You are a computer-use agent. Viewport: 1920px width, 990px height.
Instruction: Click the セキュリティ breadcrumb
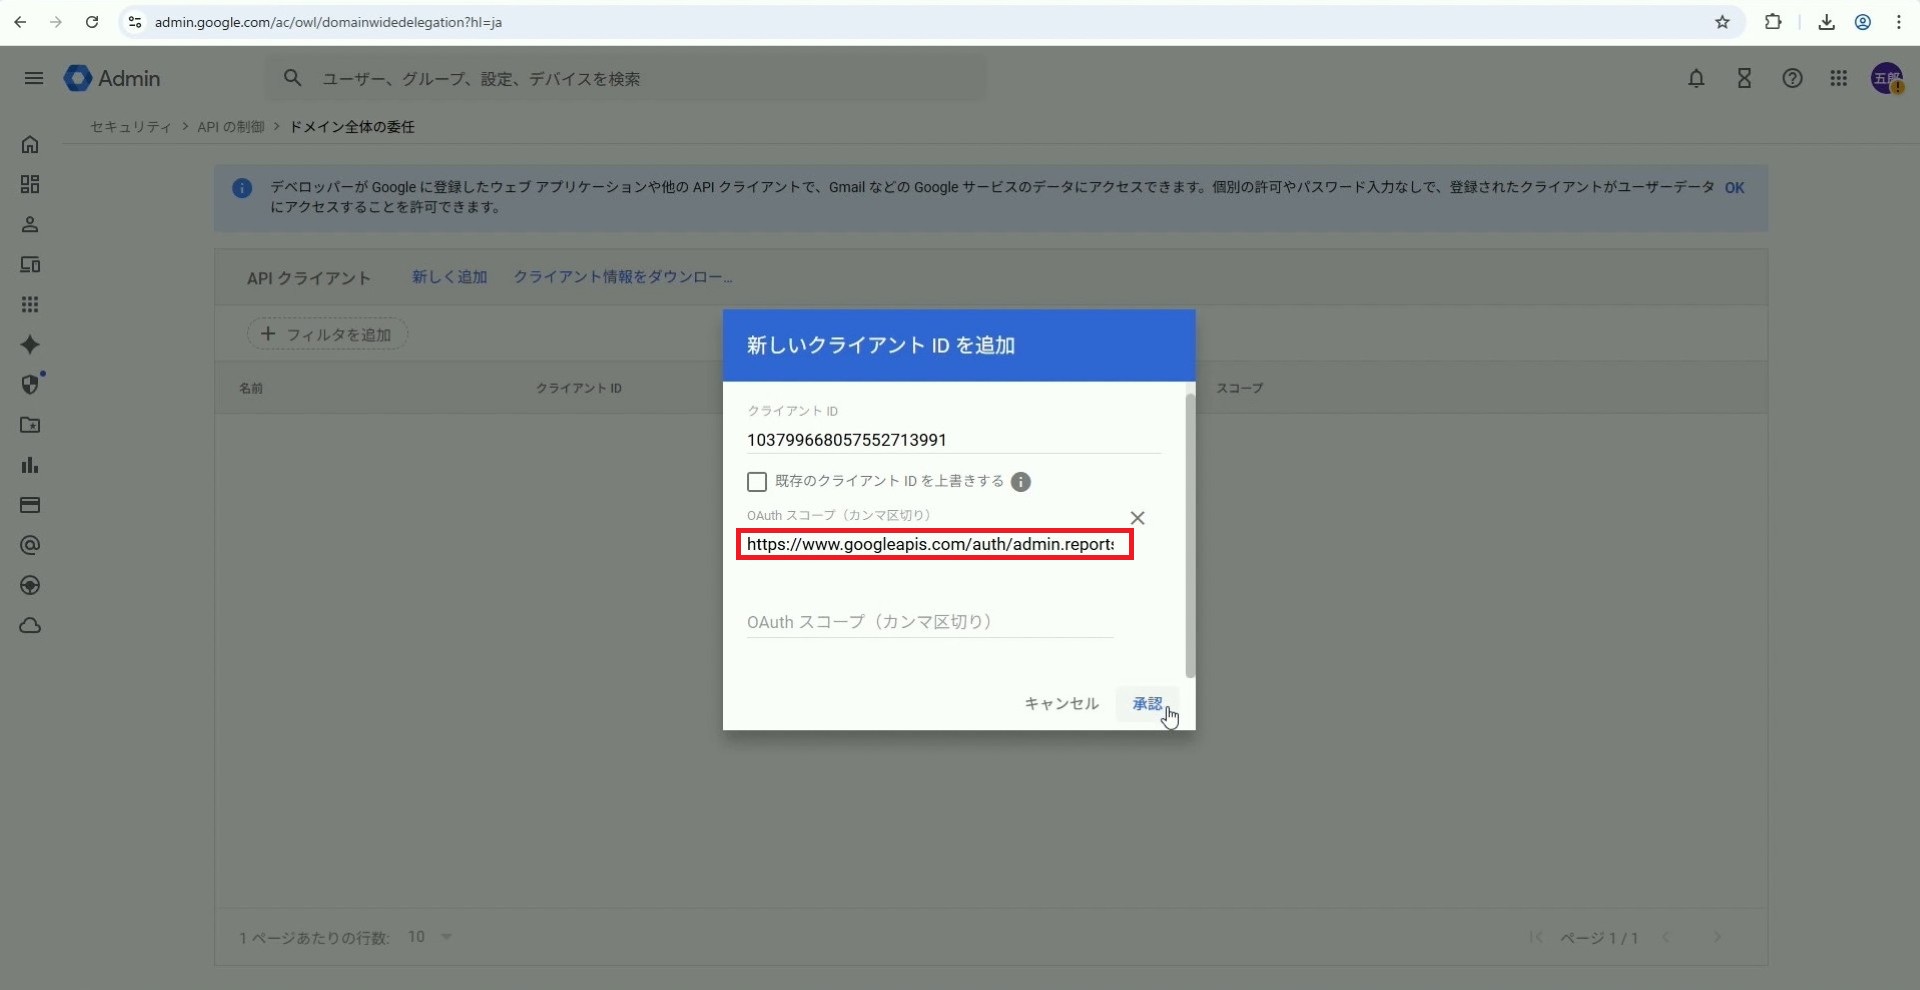[x=131, y=127]
